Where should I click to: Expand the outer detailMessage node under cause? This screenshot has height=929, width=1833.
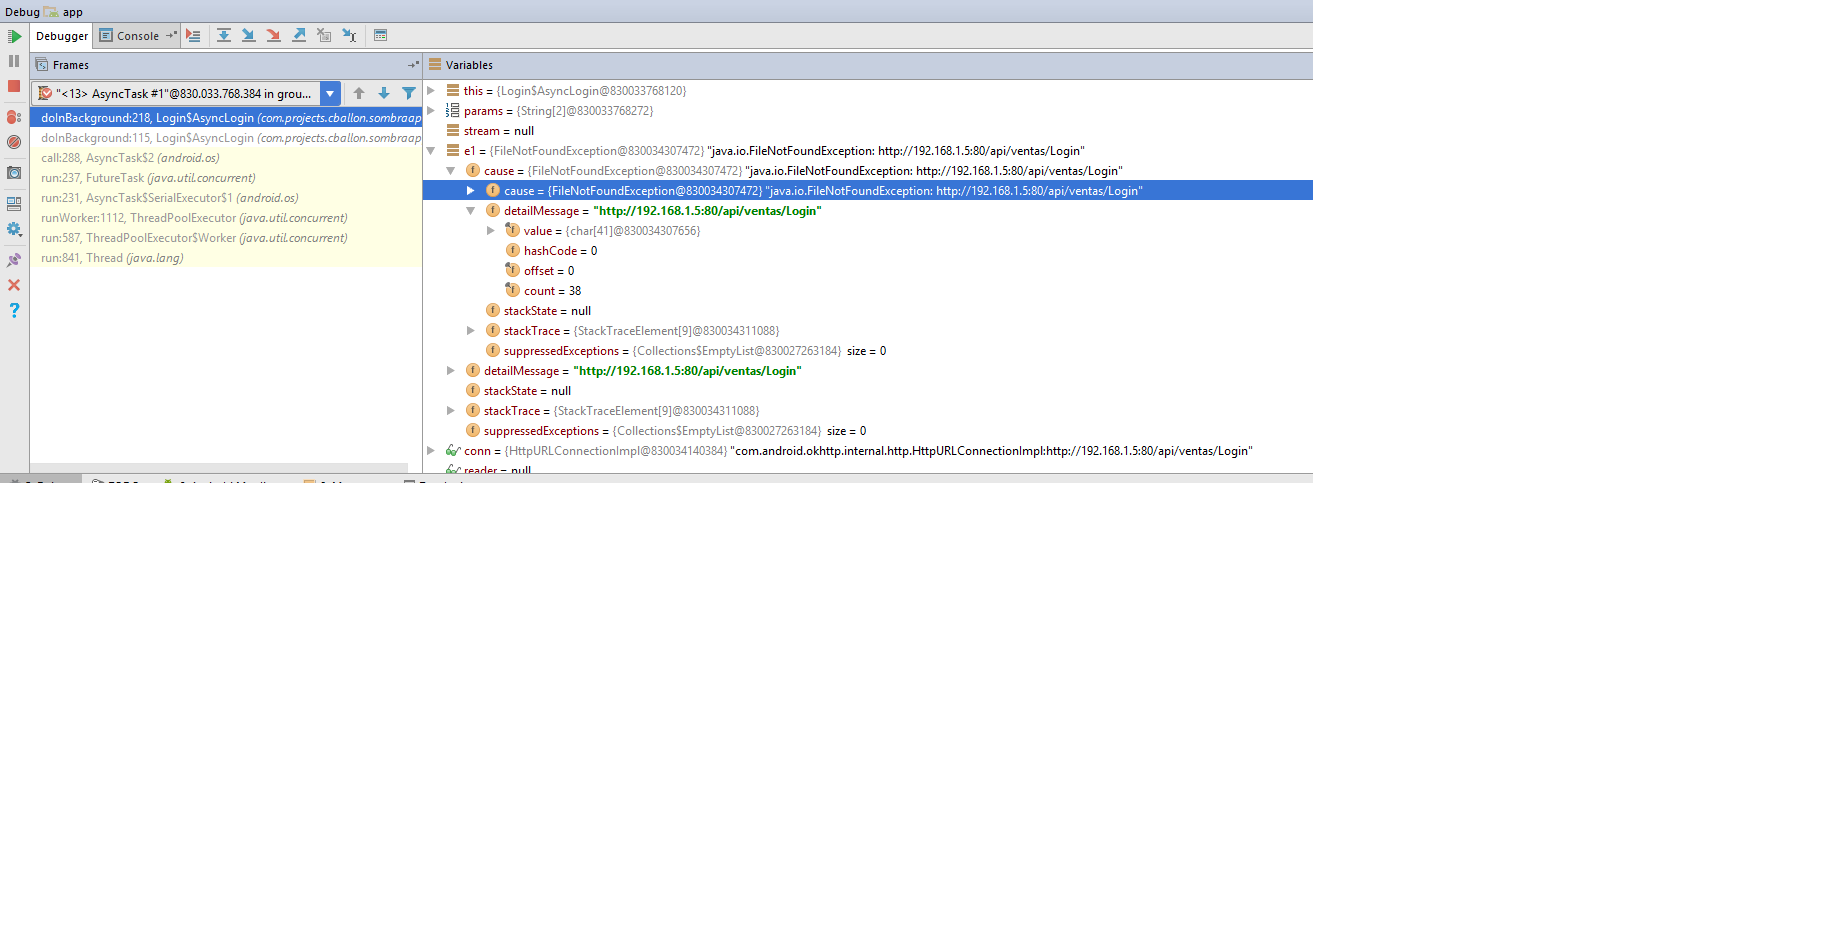tap(451, 370)
